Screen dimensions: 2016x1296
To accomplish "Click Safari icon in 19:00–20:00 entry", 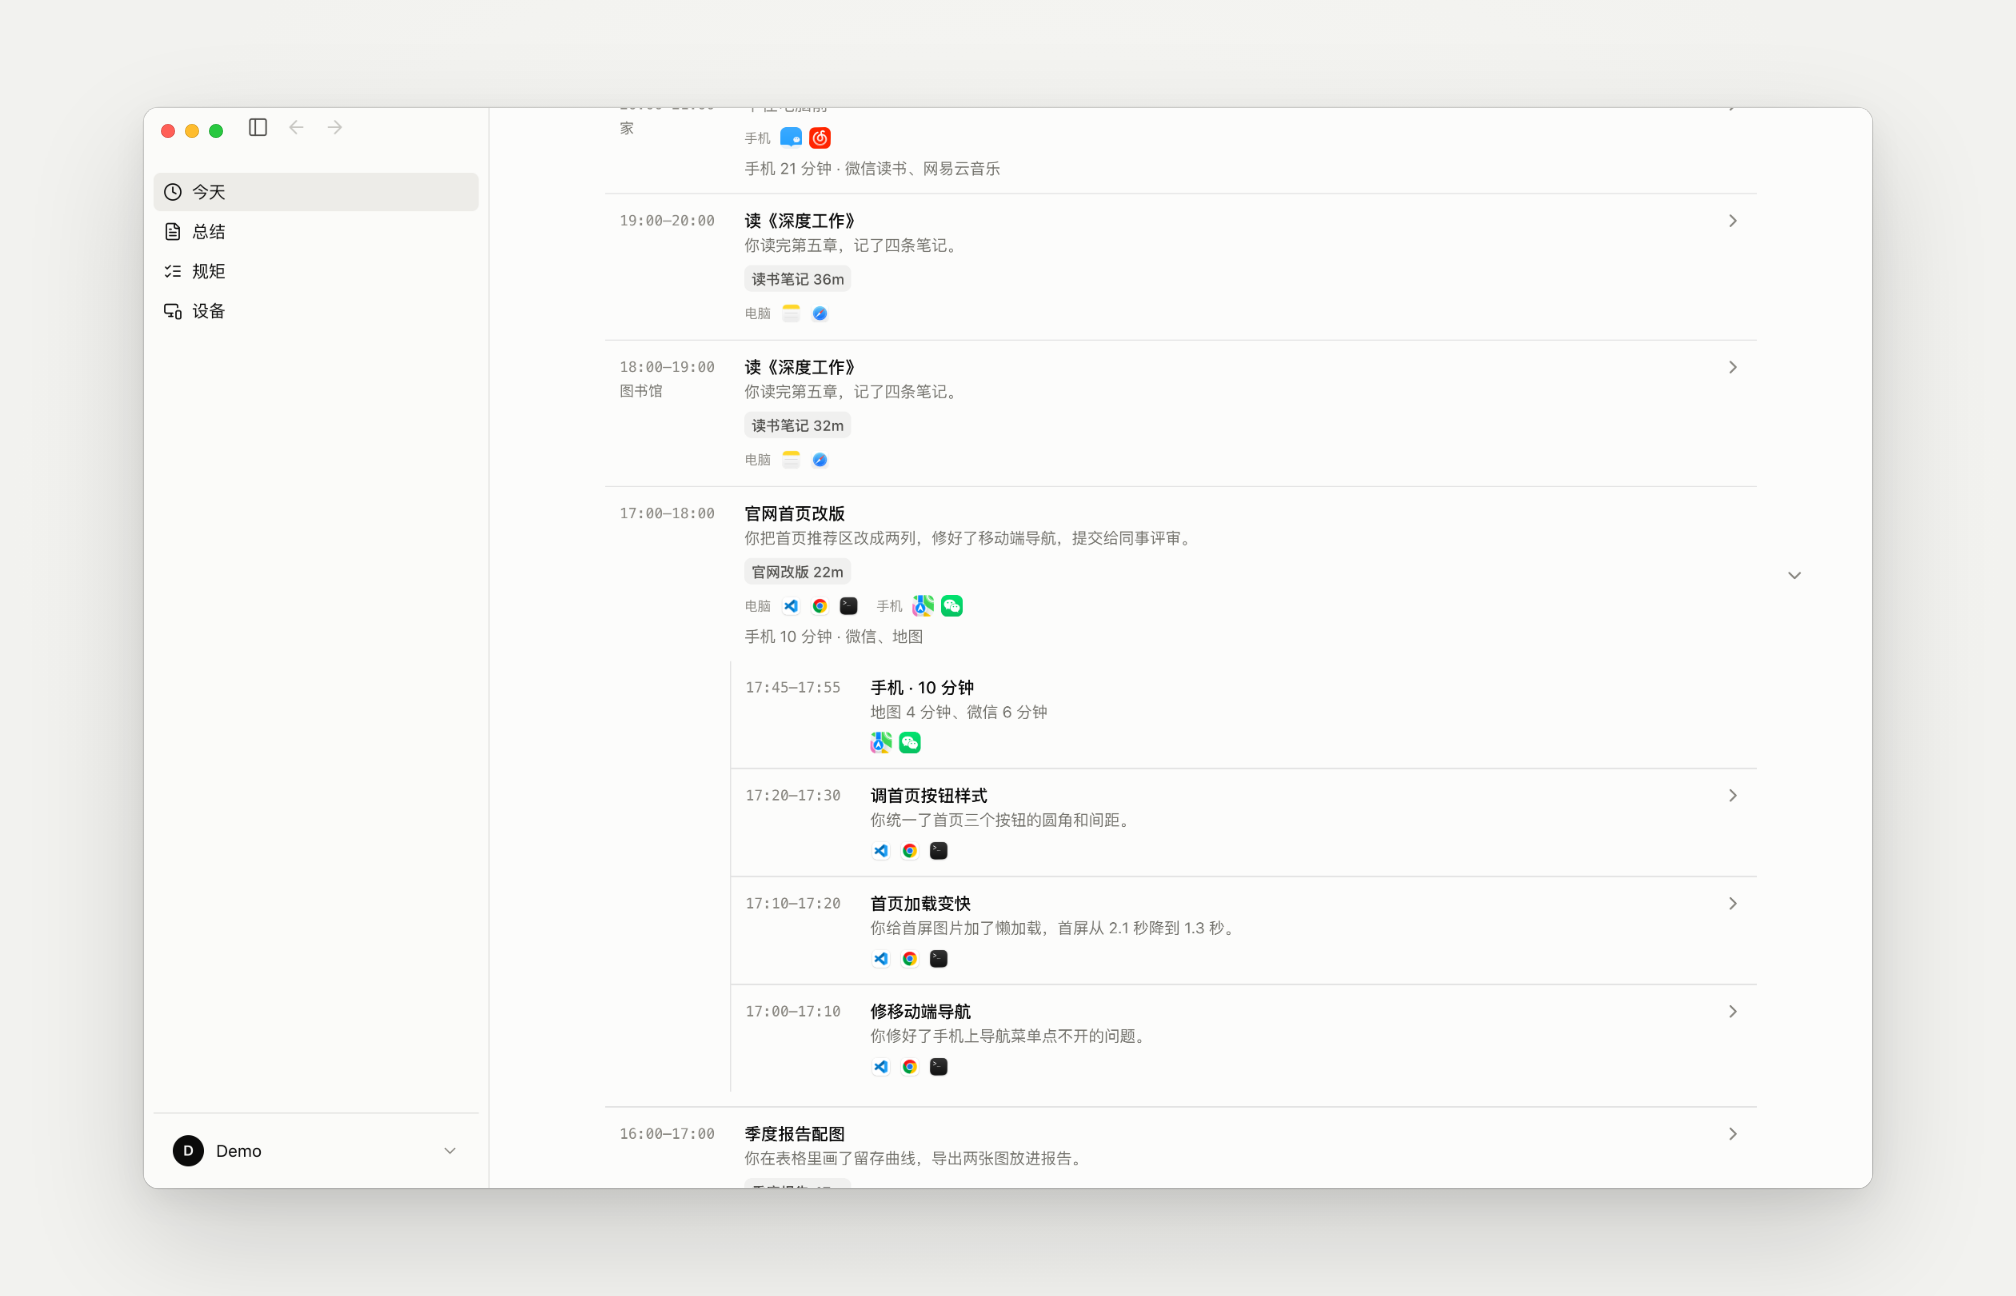I will (820, 314).
